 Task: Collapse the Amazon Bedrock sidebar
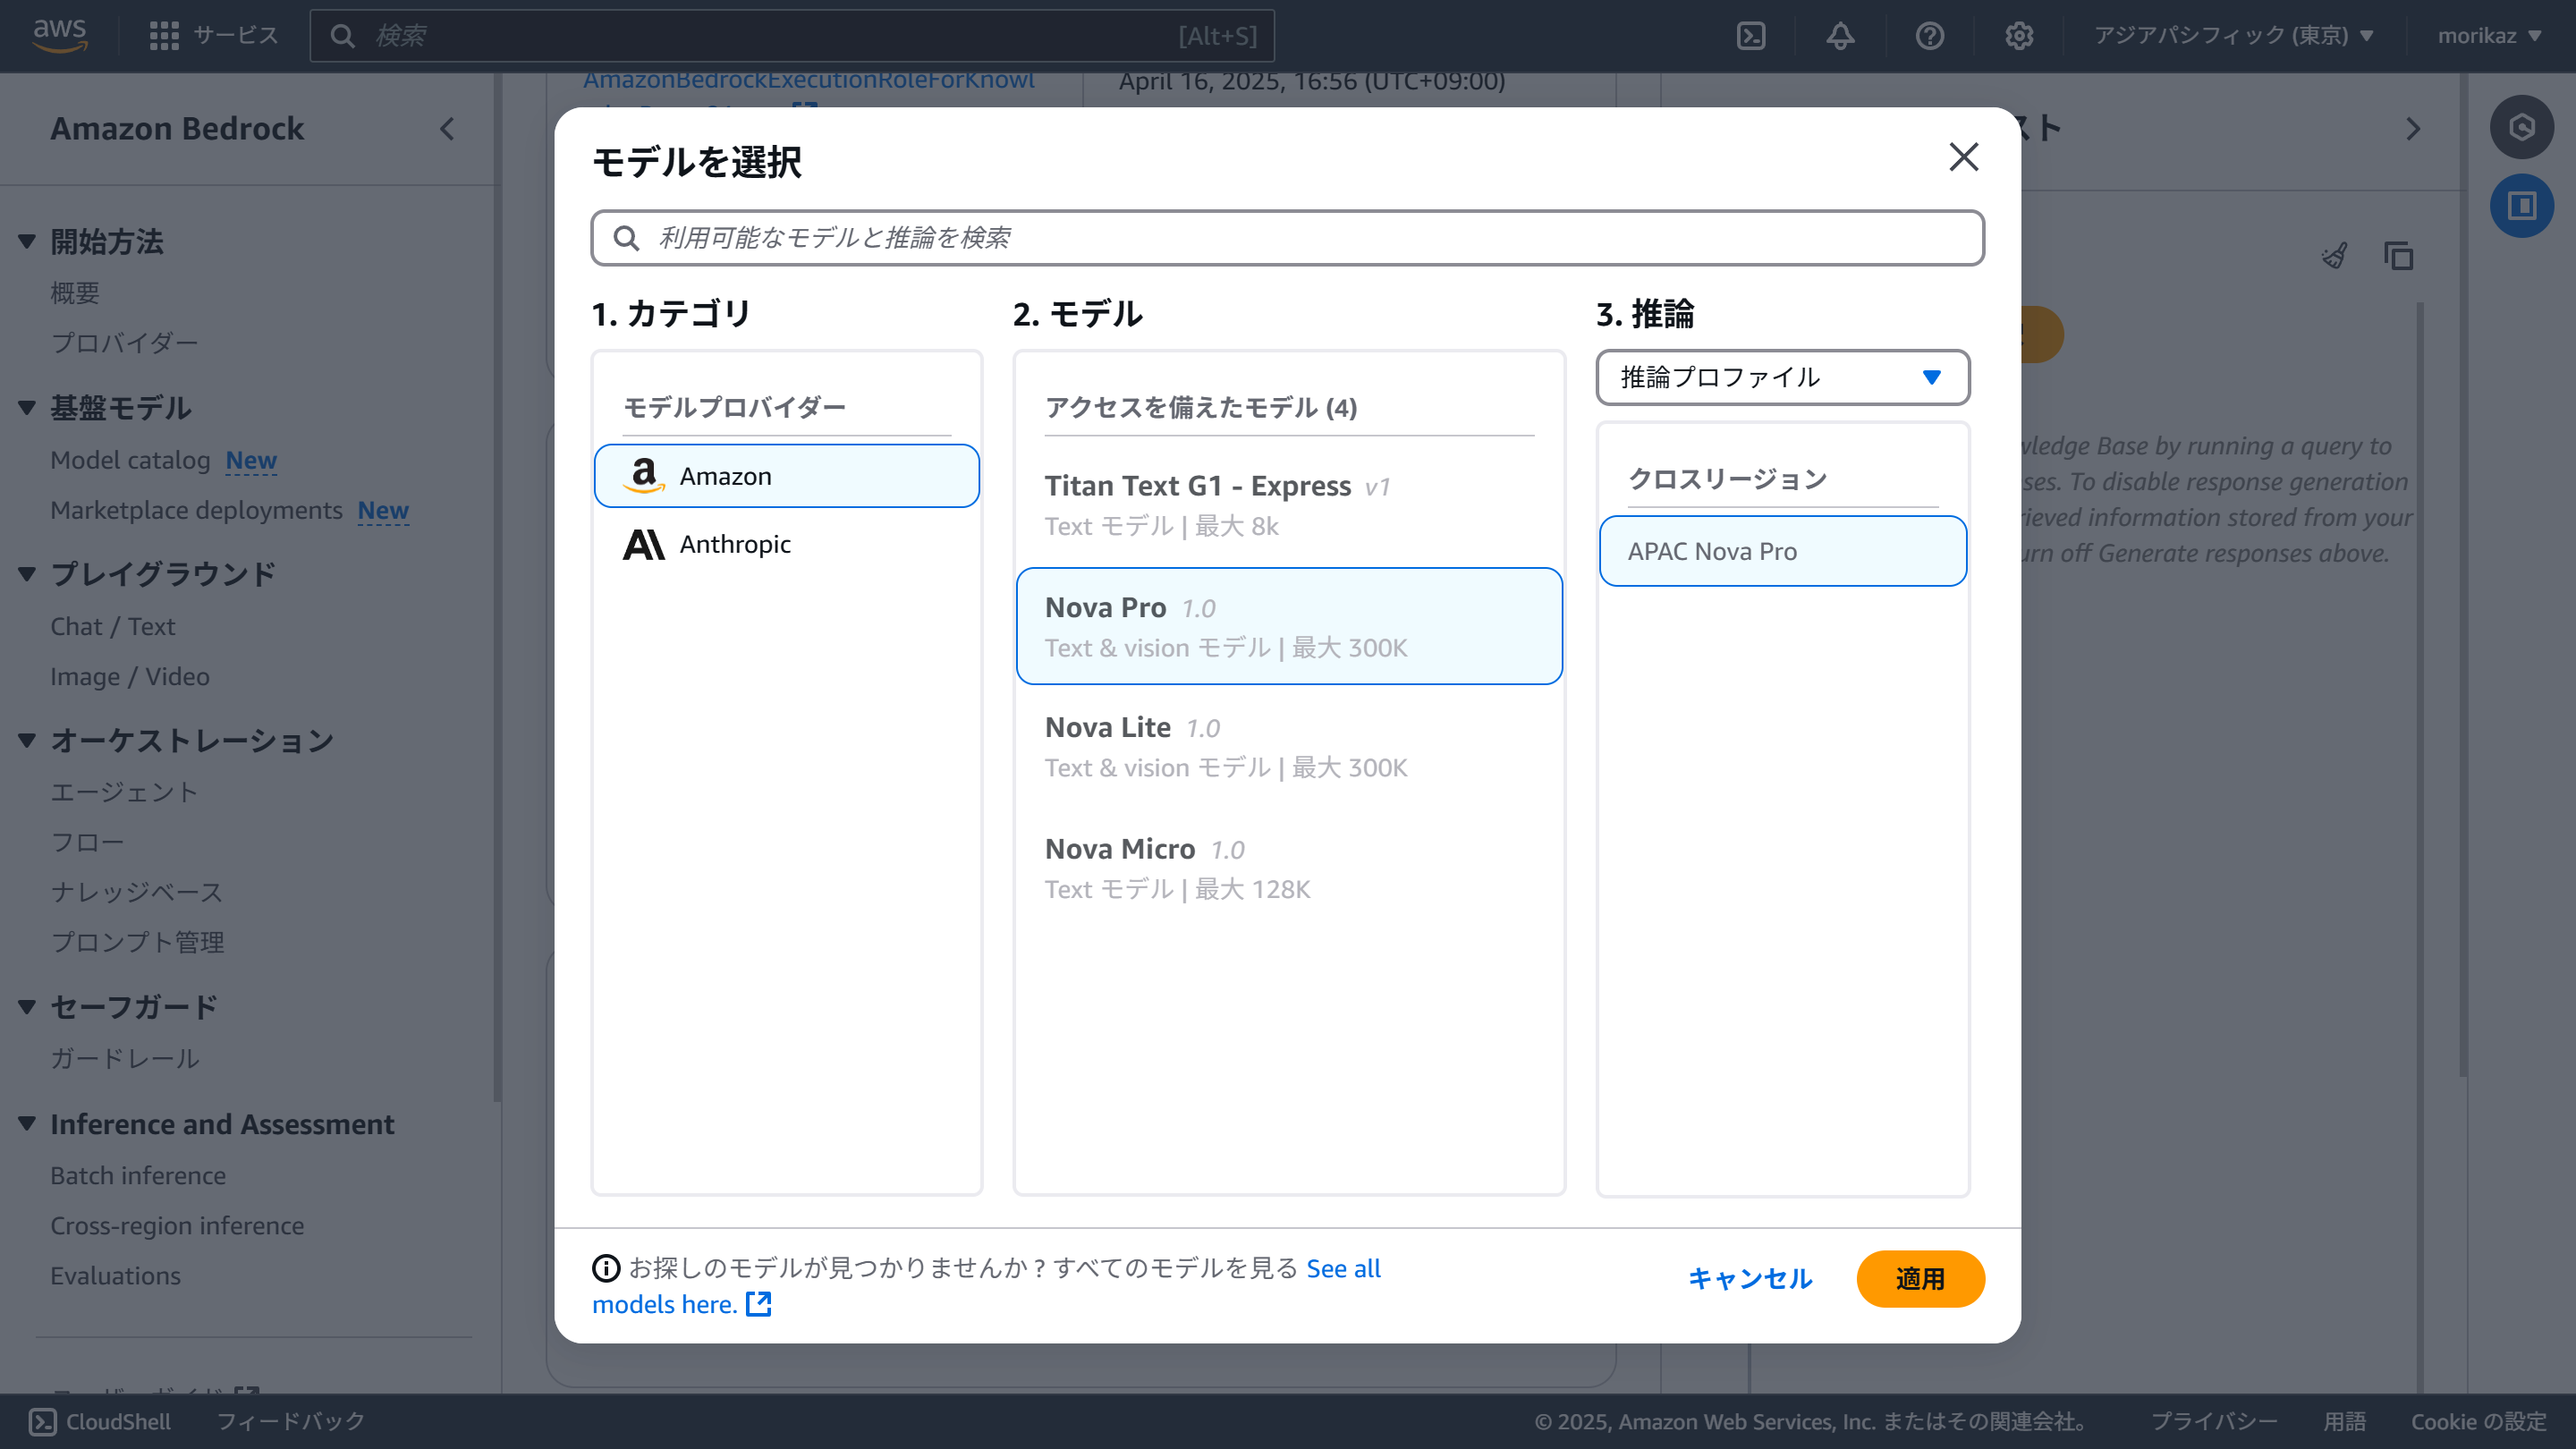click(x=447, y=129)
